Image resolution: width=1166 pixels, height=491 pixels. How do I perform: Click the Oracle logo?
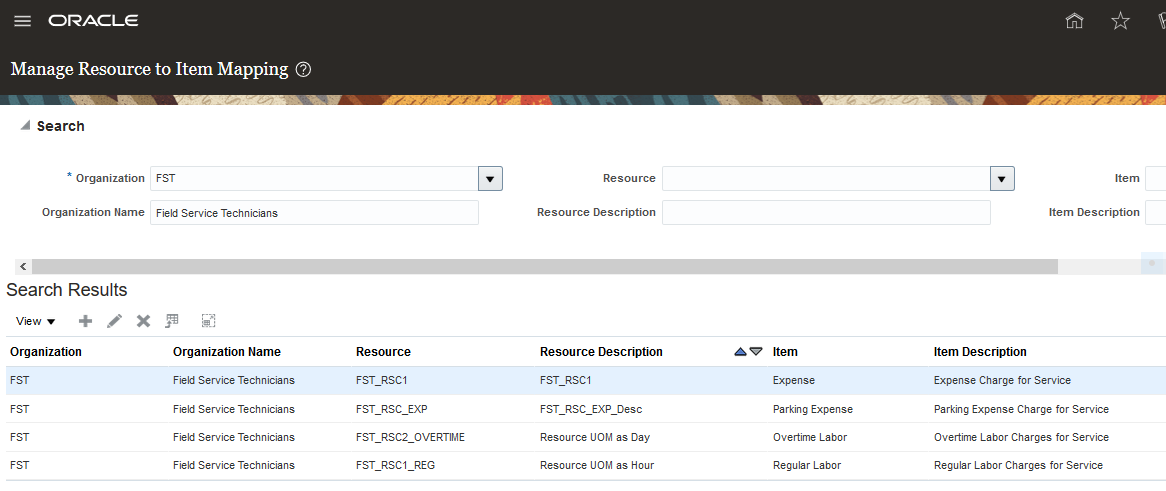coord(93,21)
